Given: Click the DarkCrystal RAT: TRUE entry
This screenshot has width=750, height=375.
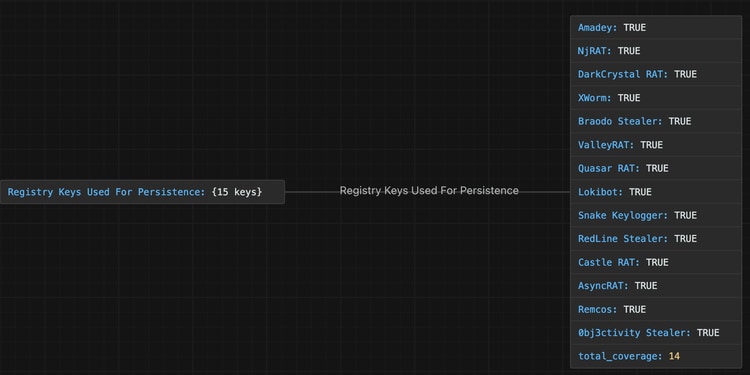Looking at the screenshot, I should point(656,74).
